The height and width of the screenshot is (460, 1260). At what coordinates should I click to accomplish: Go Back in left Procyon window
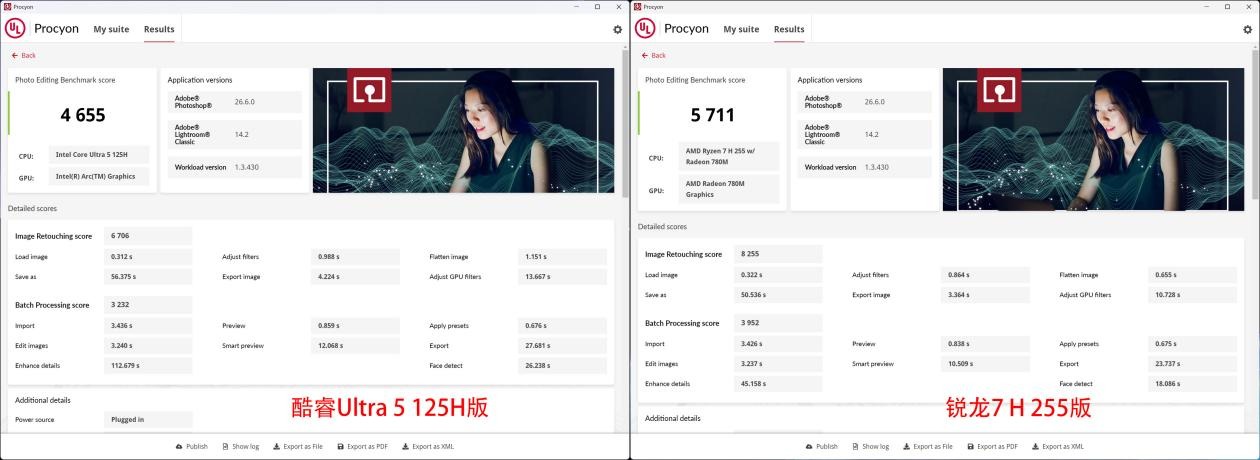[x=23, y=55]
